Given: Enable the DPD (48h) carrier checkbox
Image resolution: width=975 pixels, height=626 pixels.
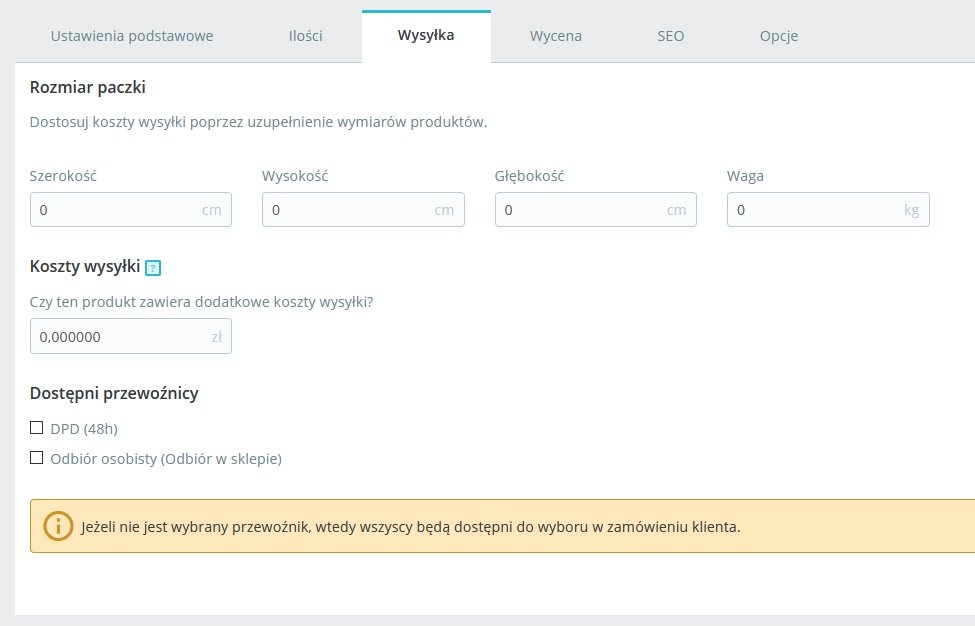Looking at the screenshot, I should pos(37,428).
